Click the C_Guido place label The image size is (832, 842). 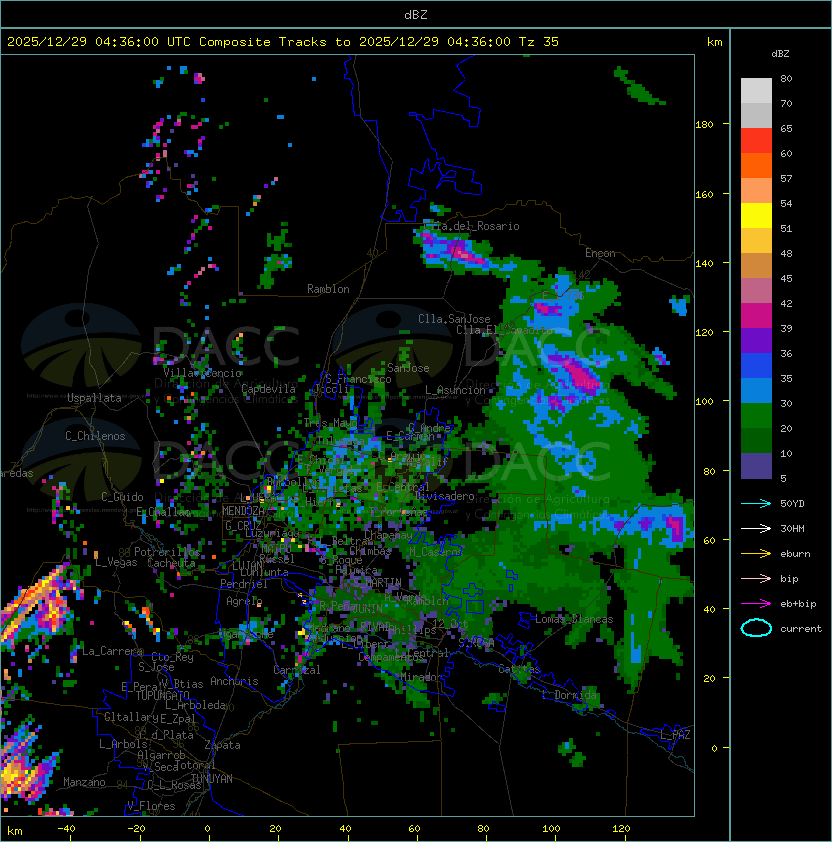(x=122, y=497)
